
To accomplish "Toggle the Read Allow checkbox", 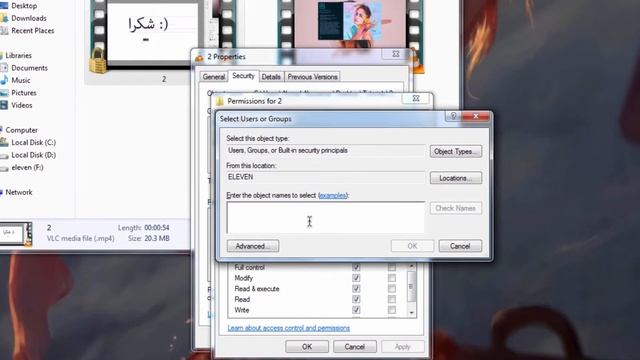I will tap(356, 299).
